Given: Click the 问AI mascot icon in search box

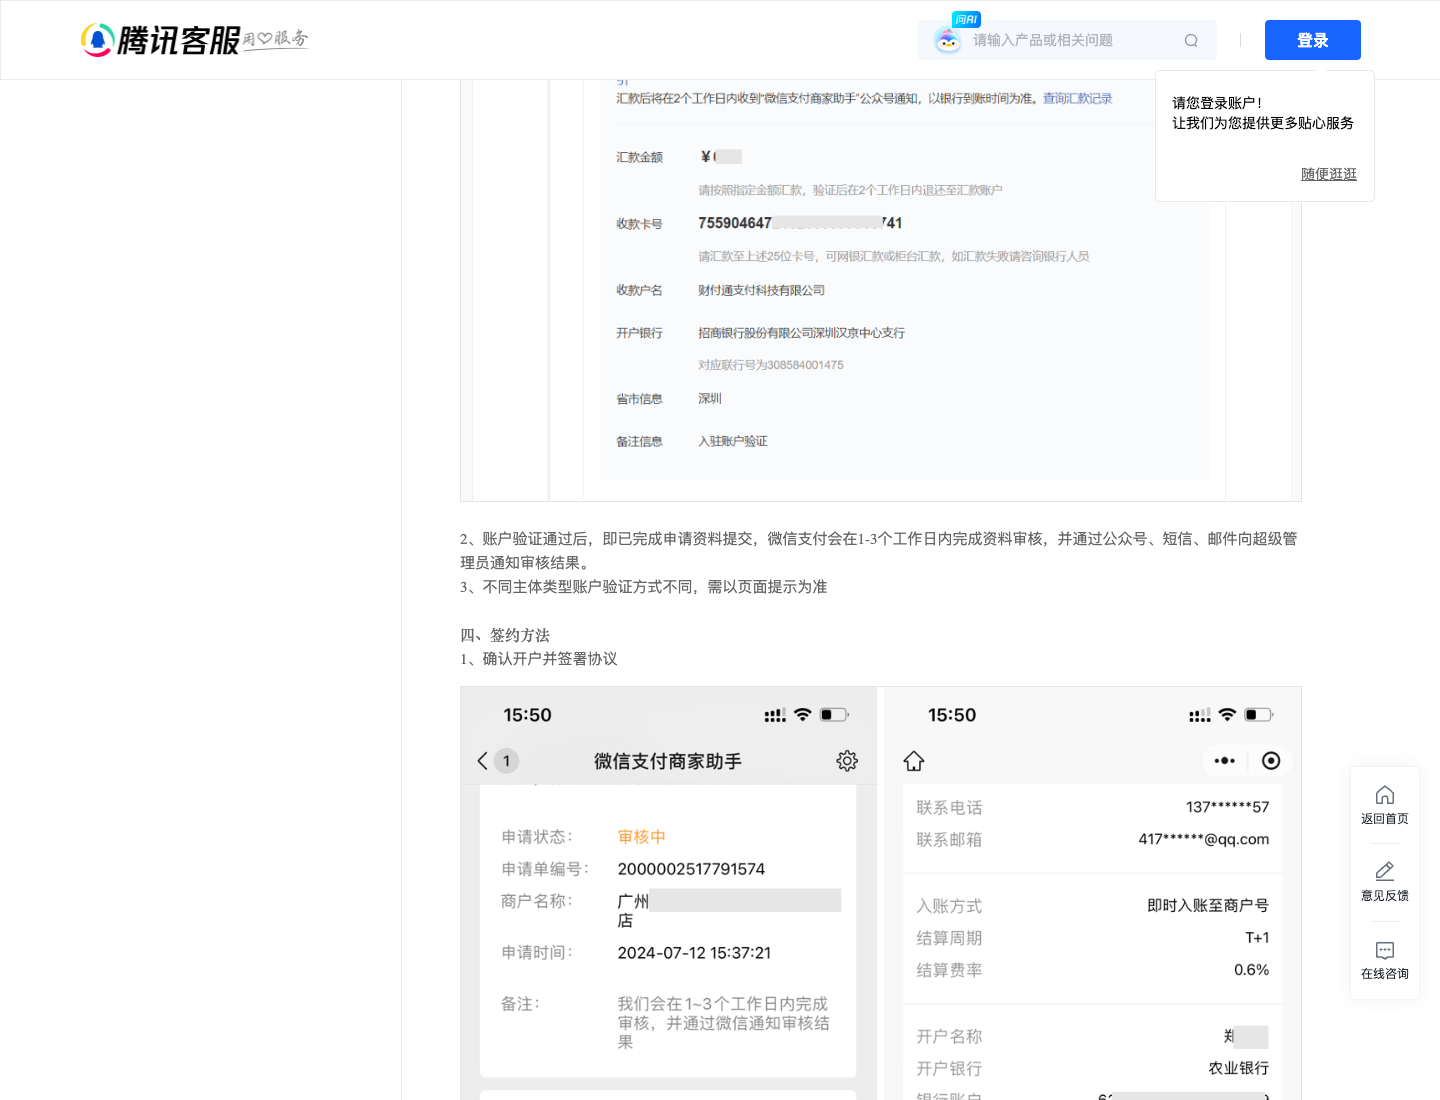Looking at the screenshot, I should [x=947, y=40].
